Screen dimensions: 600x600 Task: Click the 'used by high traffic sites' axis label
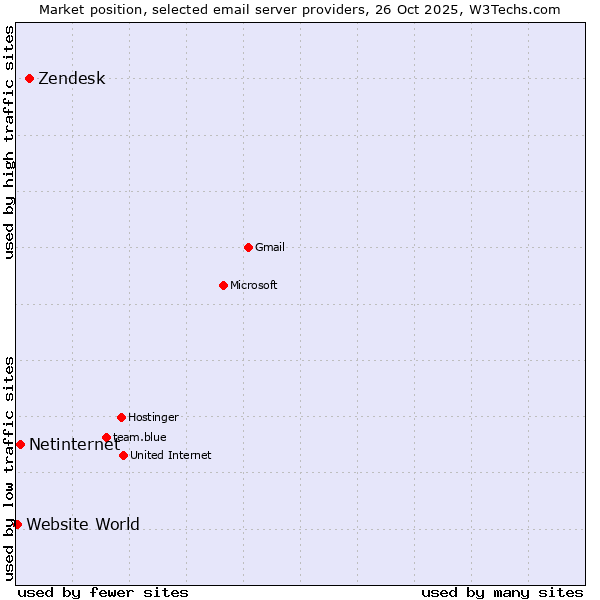point(9,142)
